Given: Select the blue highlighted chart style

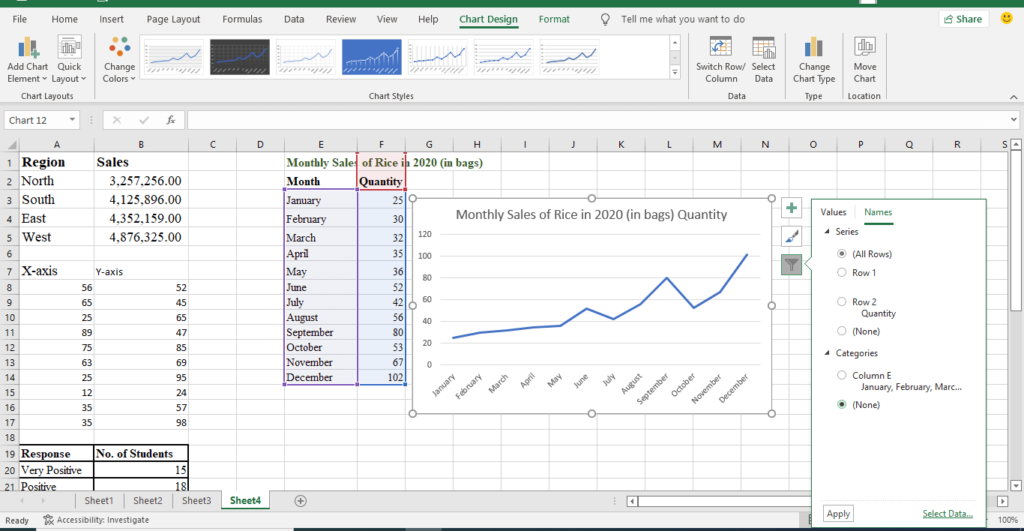Looking at the screenshot, I should [372, 57].
